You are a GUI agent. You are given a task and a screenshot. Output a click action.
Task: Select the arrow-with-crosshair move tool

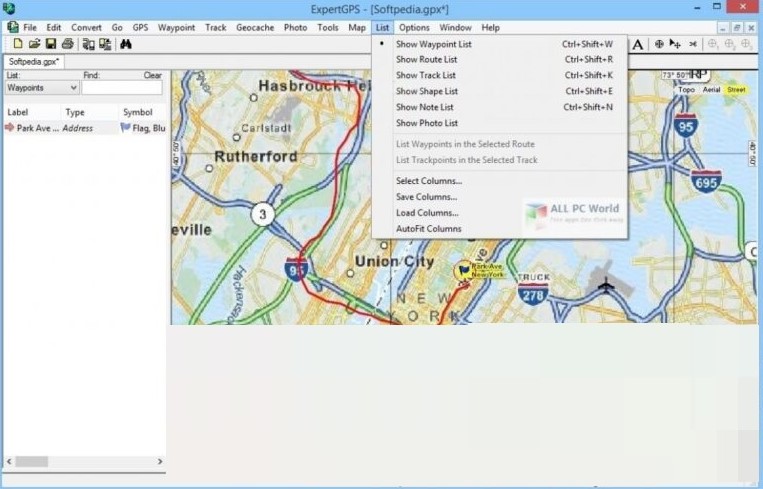pos(674,44)
